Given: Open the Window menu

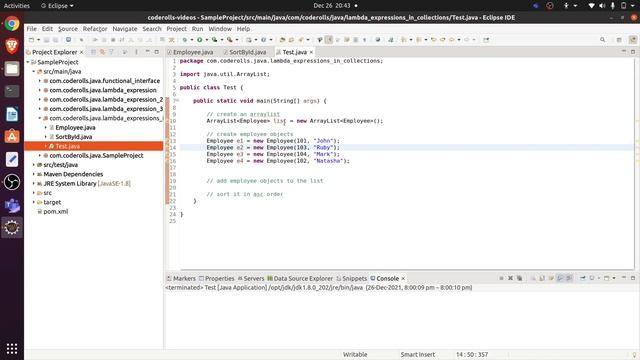Looking at the screenshot, I should coord(220,29).
